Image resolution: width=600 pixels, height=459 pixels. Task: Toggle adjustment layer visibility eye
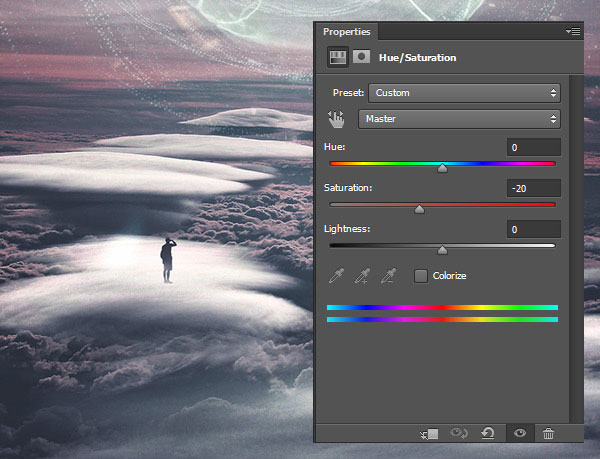coord(519,433)
